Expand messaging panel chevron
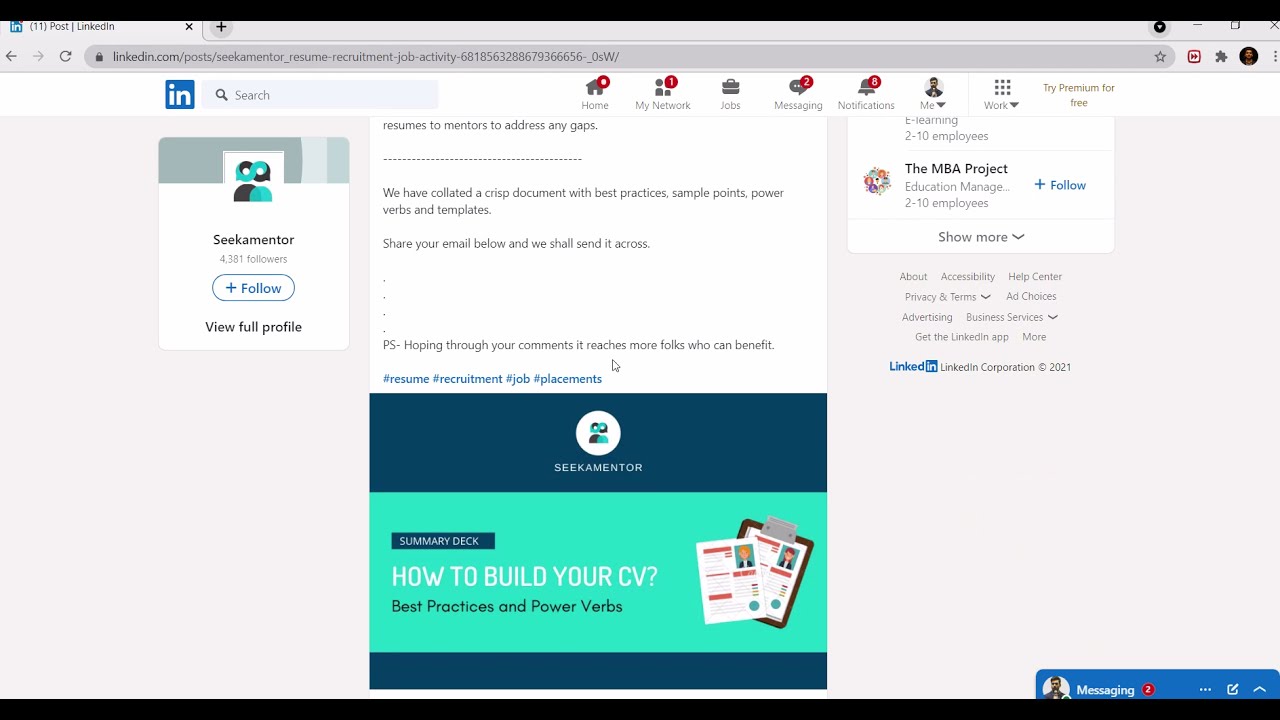Screen dimensions: 1280x720 pos(1260,690)
